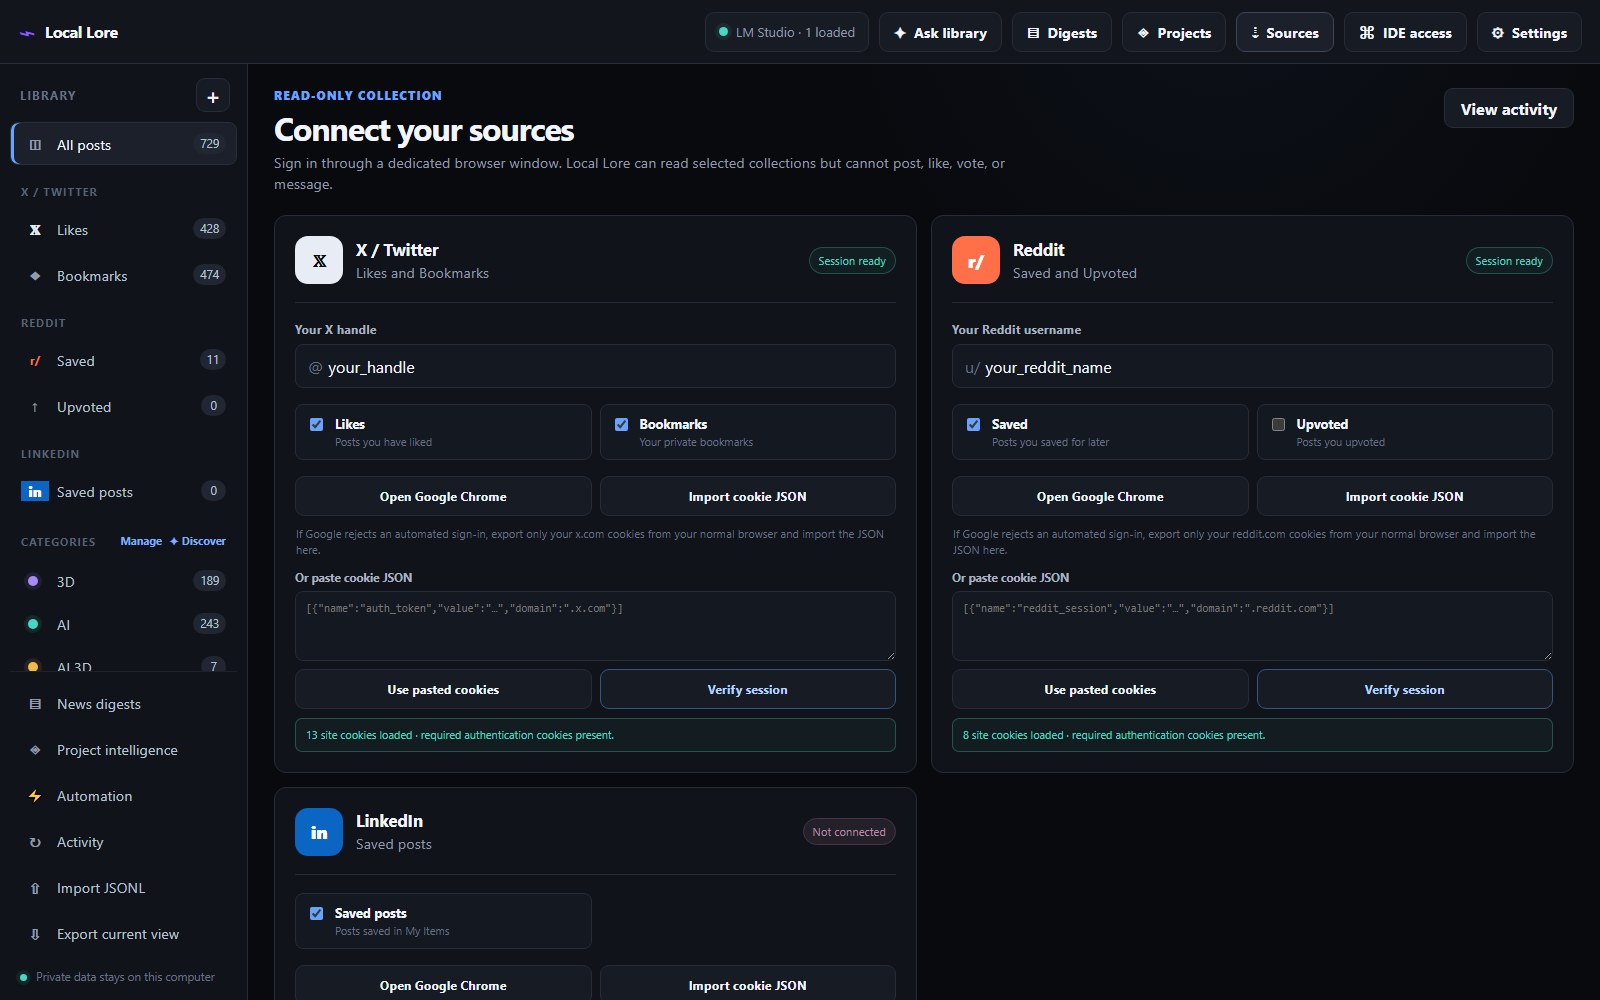
Task: Add a new library item with plus button
Action: [x=213, y=96]
